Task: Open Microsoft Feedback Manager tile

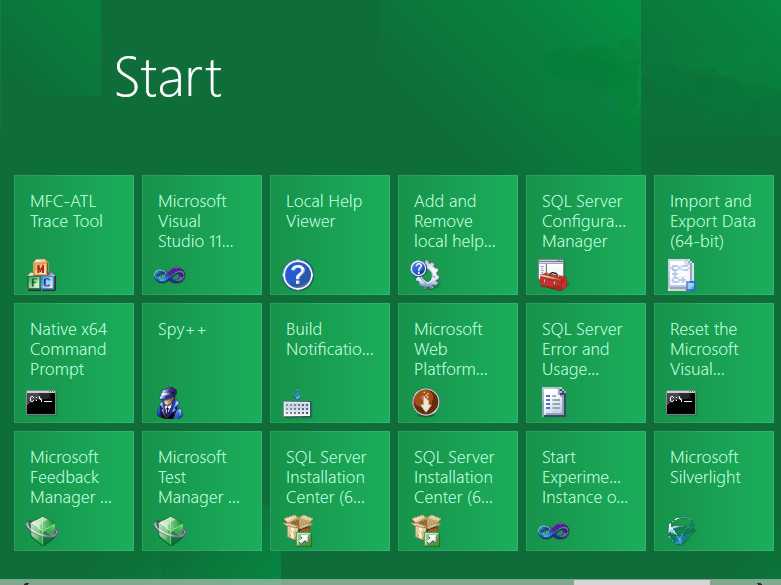Action: 73,491
